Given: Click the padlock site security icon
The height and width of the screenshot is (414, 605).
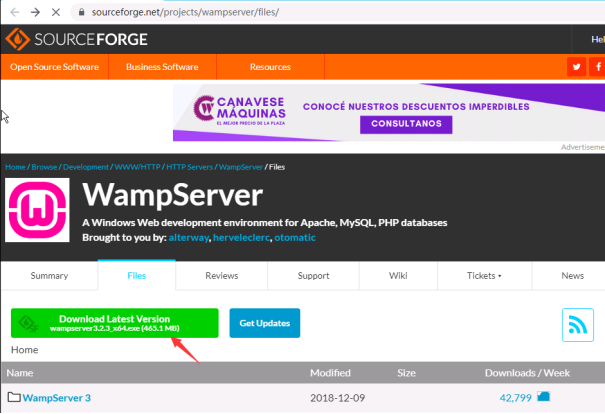Looking at the screenshot, I should pos(81,12).
